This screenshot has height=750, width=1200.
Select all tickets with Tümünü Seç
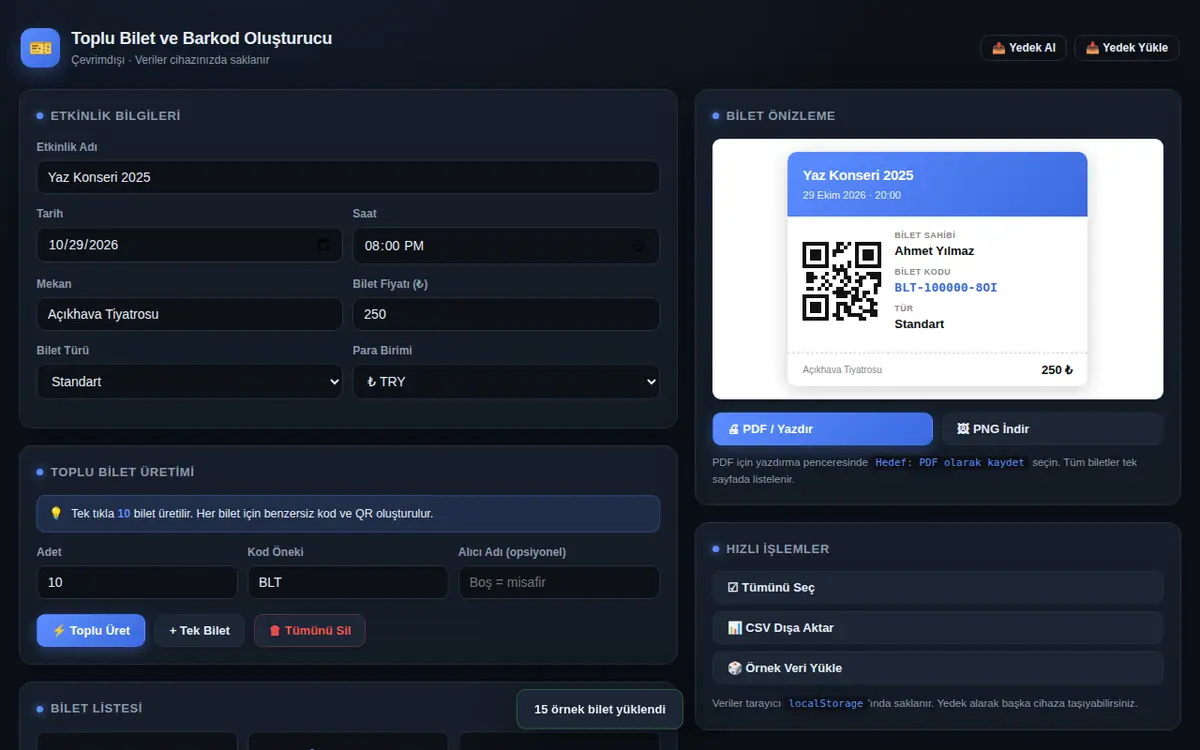pyautogui.click(x=938, y=588)
